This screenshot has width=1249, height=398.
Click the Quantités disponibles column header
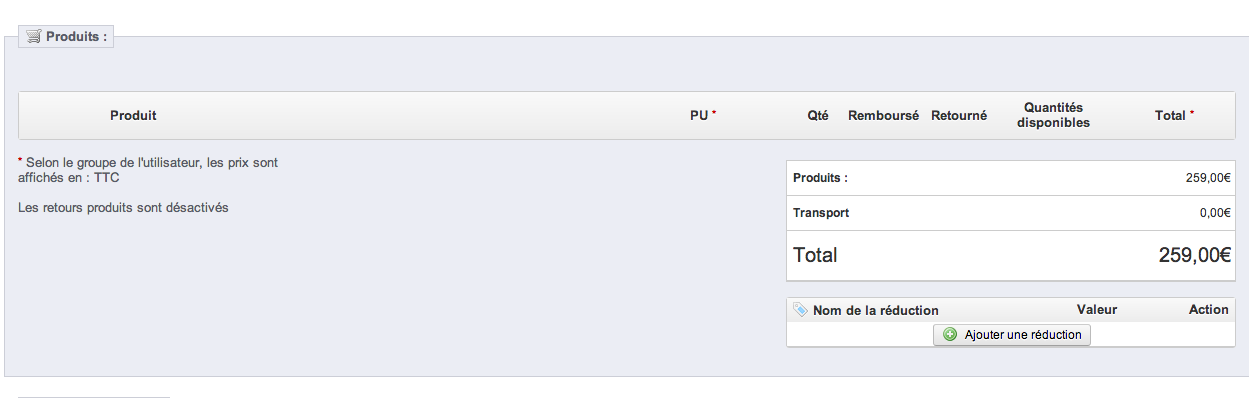tap(1053, 115)
